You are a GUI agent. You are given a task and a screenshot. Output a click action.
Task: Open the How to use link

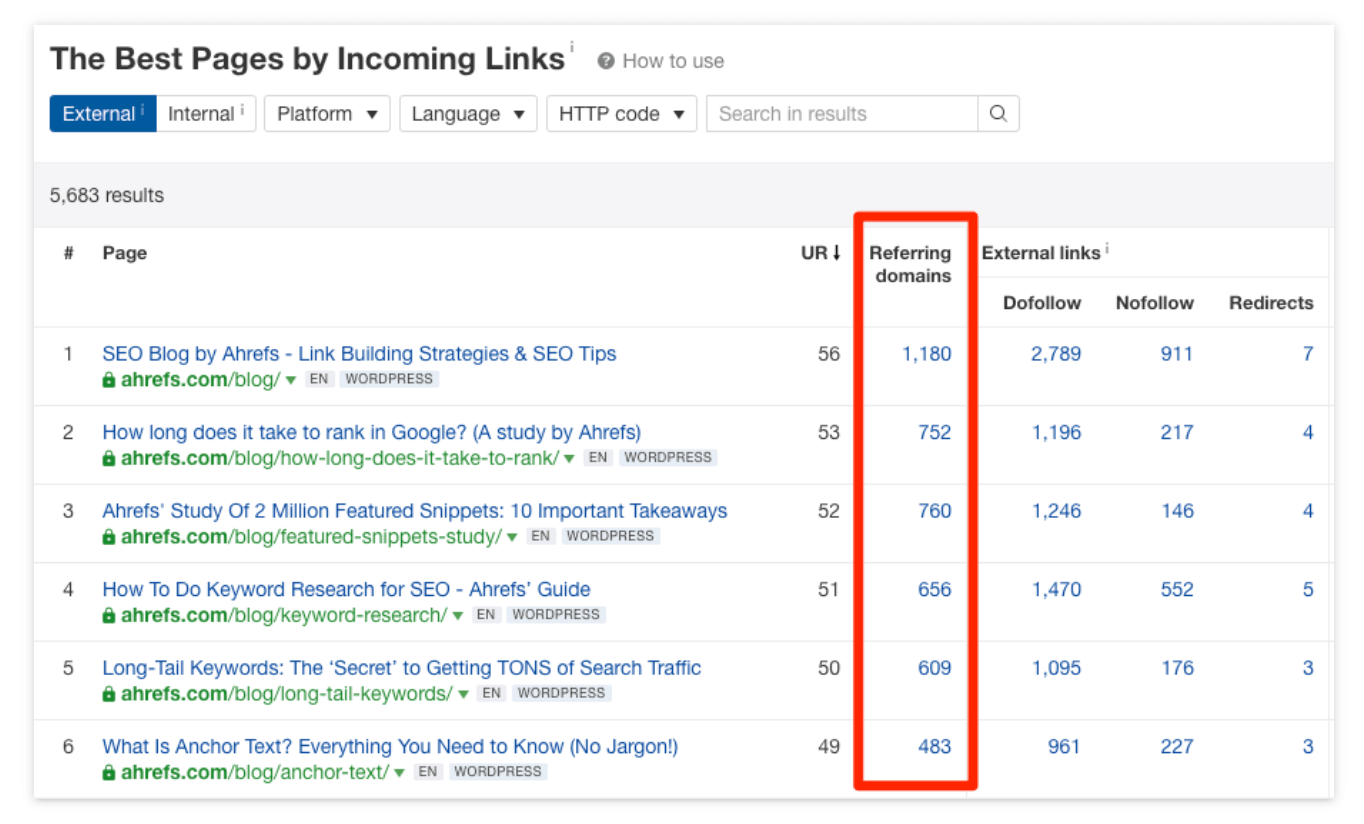[673, 62]
